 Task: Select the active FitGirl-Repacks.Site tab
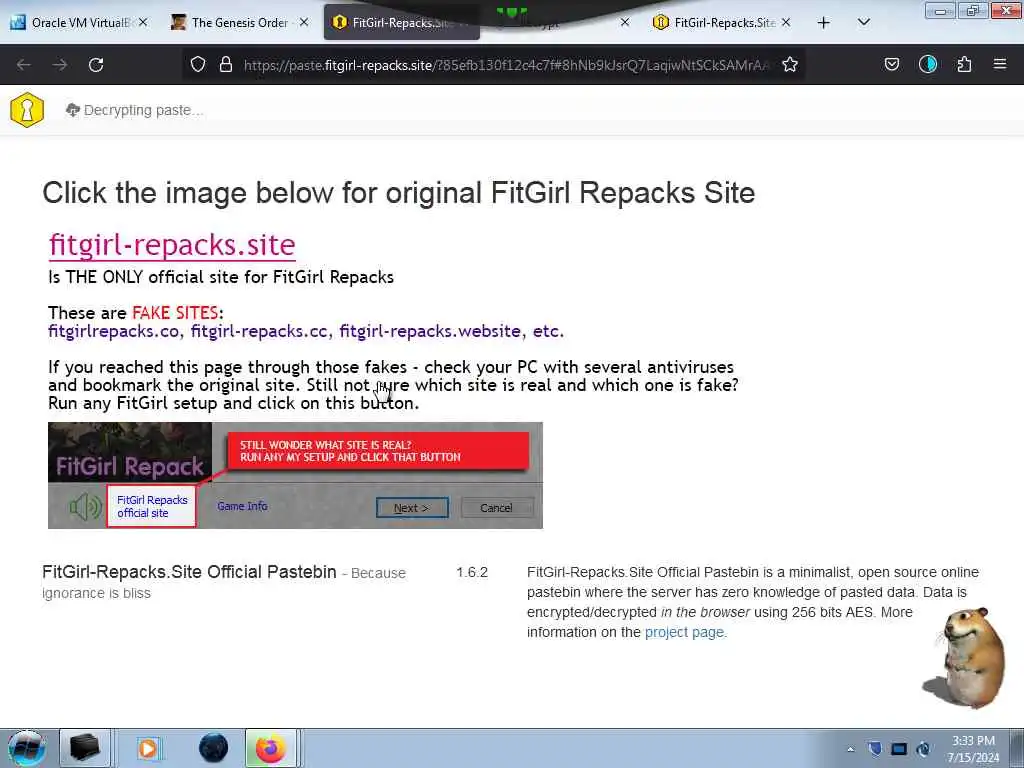point(402,22)
